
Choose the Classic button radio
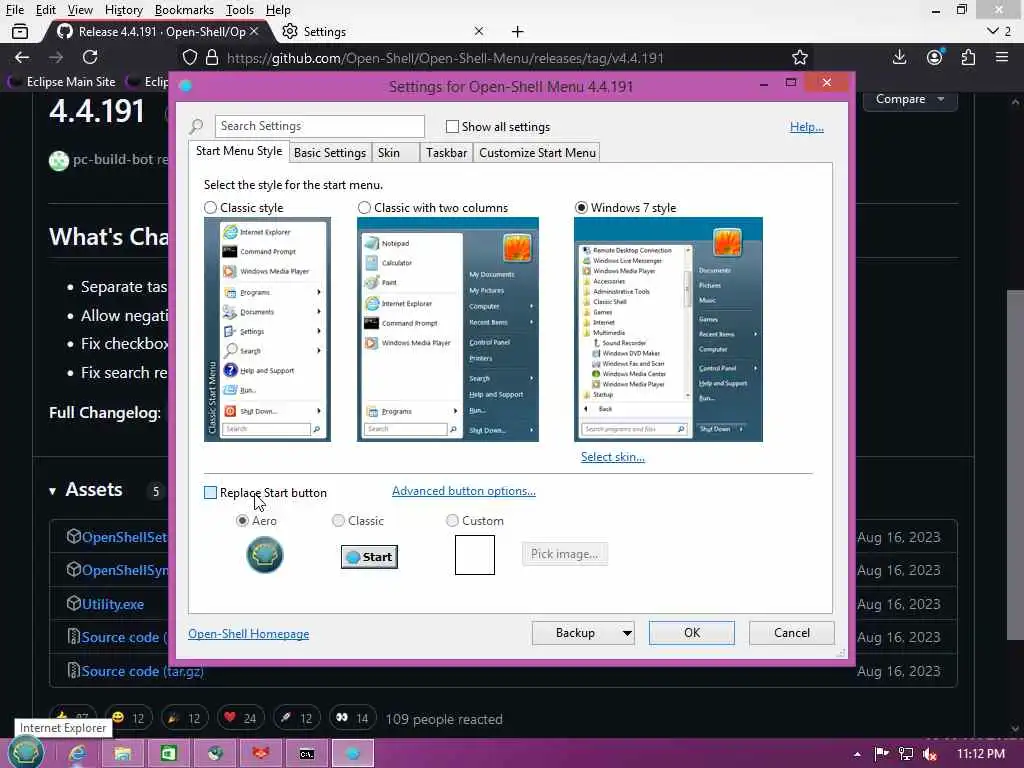338,520
